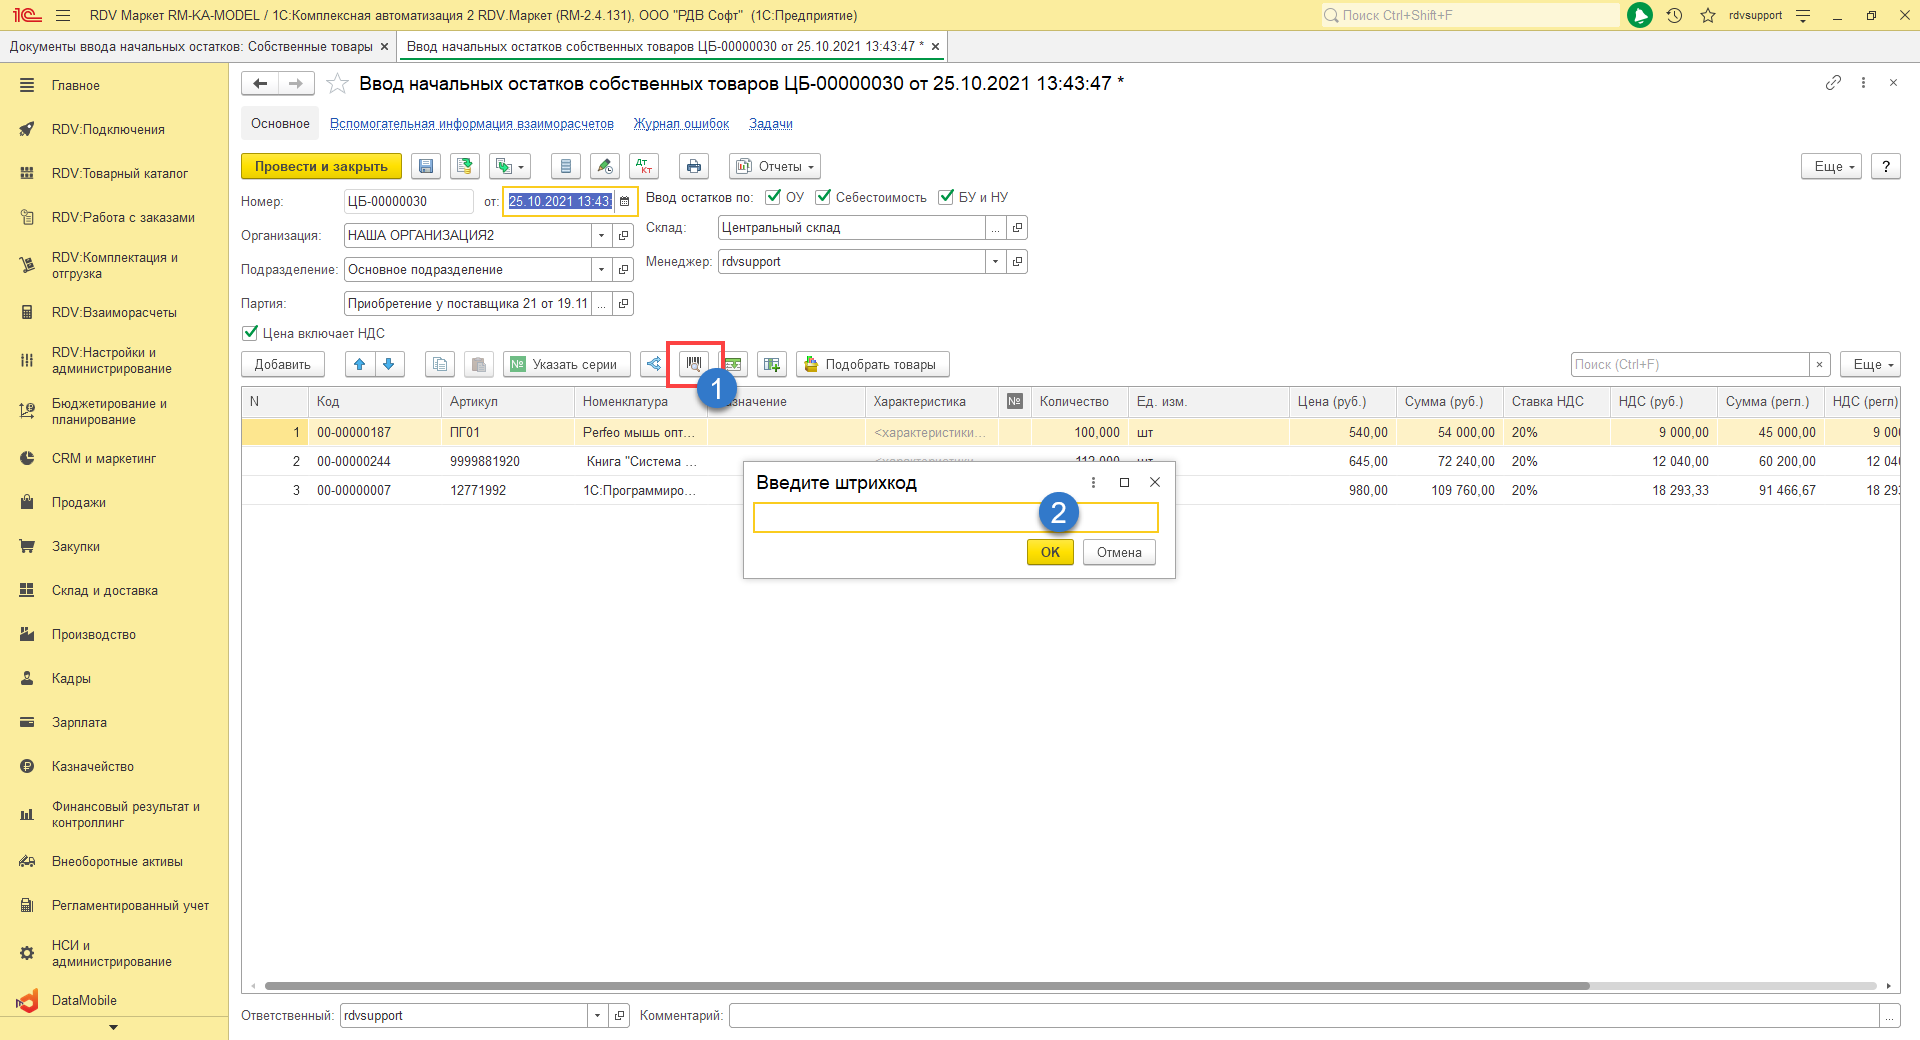1920x1040 pixels.
Task: Open the calendar picker next to date
Action: (625, 202)
